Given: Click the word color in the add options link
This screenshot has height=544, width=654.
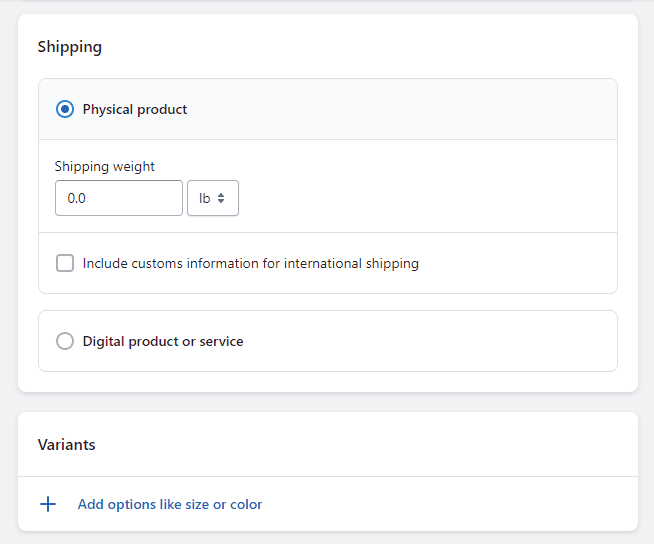Looking at the screenshot, I should 247,504.
